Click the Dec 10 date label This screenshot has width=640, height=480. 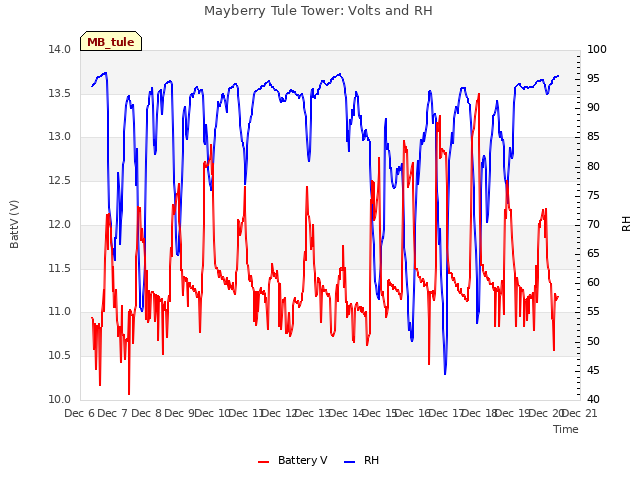[213, 413]
